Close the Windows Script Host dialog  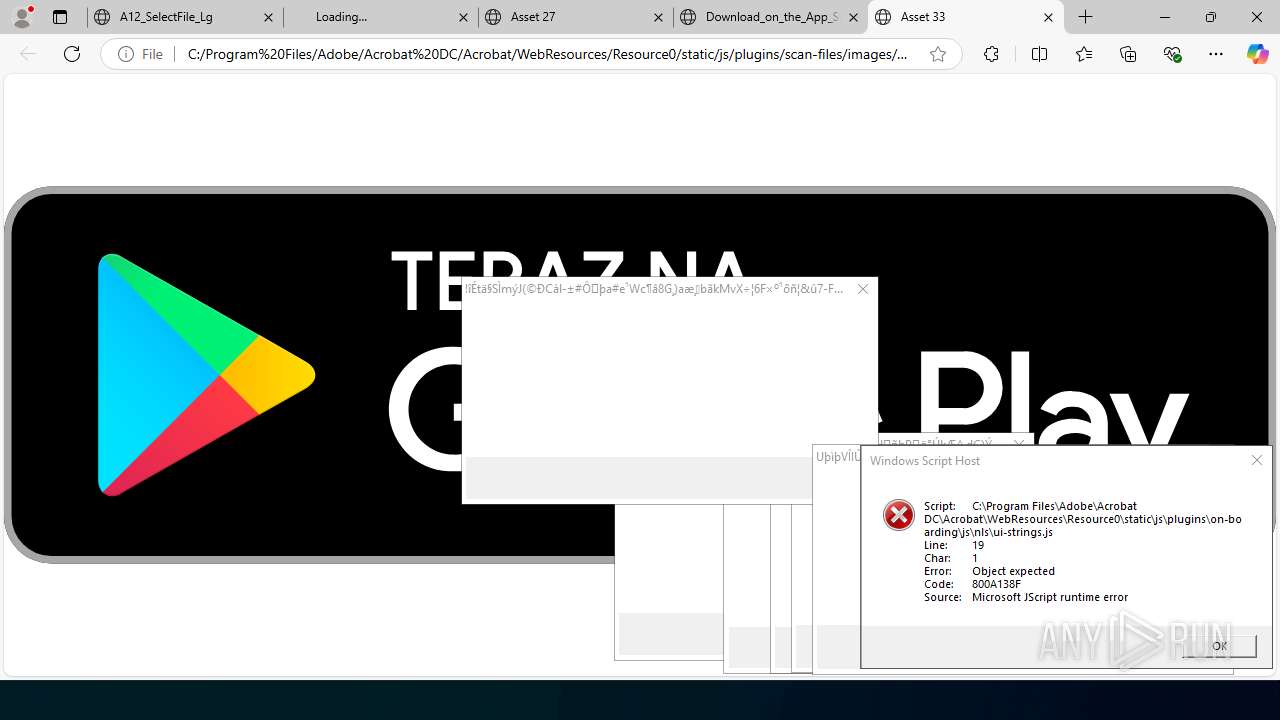point(1257,460)
